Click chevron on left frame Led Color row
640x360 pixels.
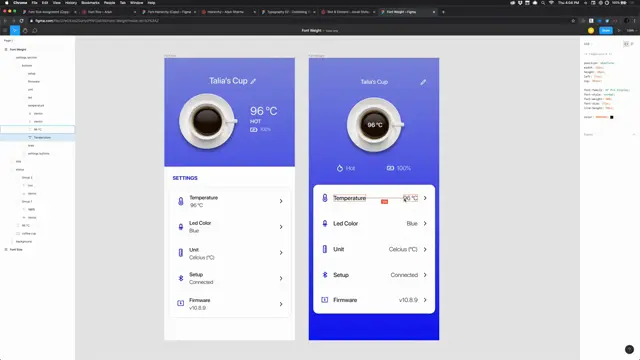[281, 227]
